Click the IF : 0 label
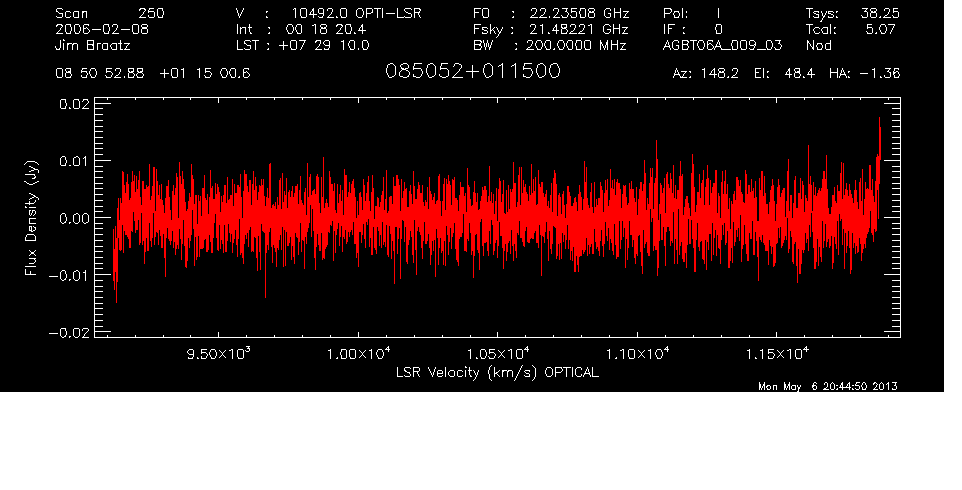This screenshot has width=962, height=490. click(693, 29)
